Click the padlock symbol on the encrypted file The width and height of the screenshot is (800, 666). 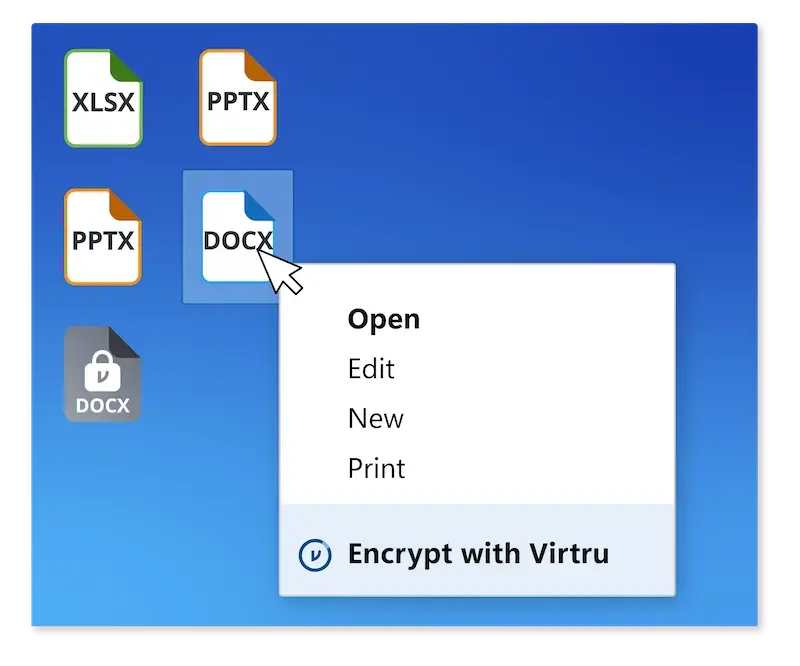(x=103, y=371)
